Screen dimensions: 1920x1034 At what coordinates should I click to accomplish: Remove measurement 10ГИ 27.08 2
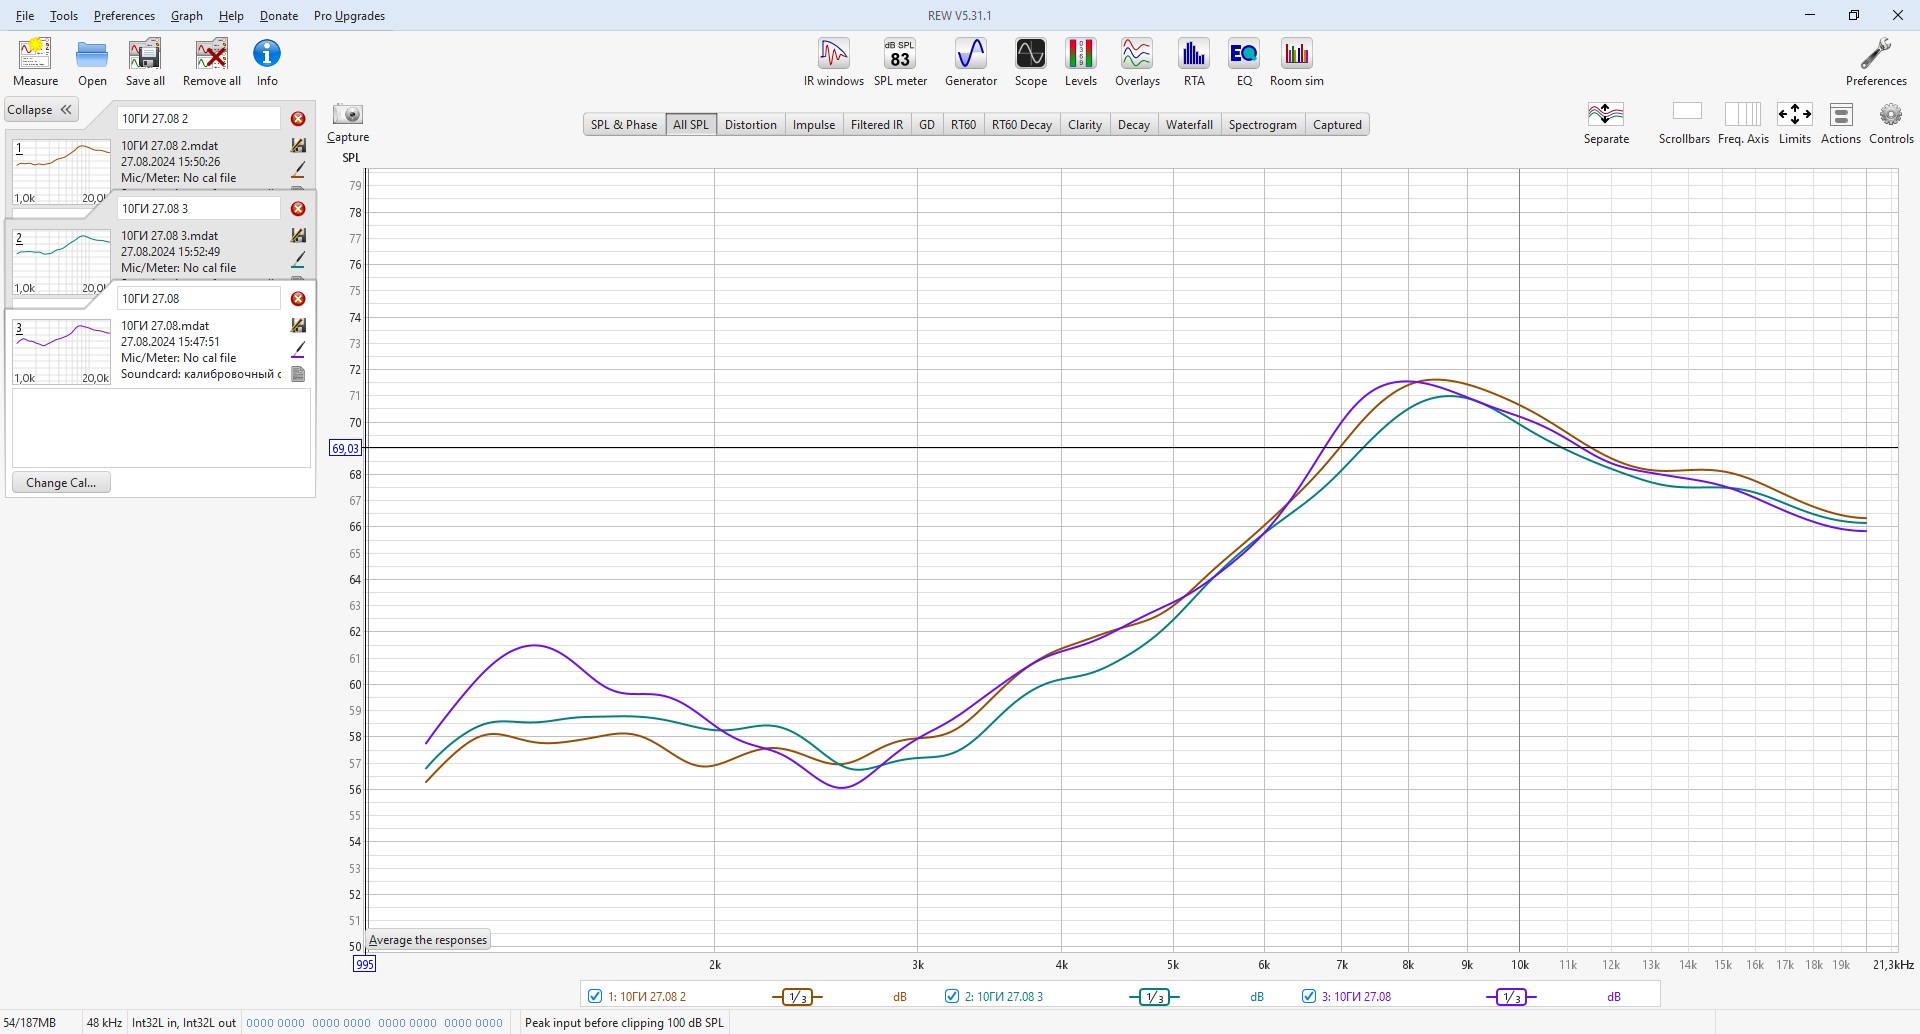pos(298,119)
